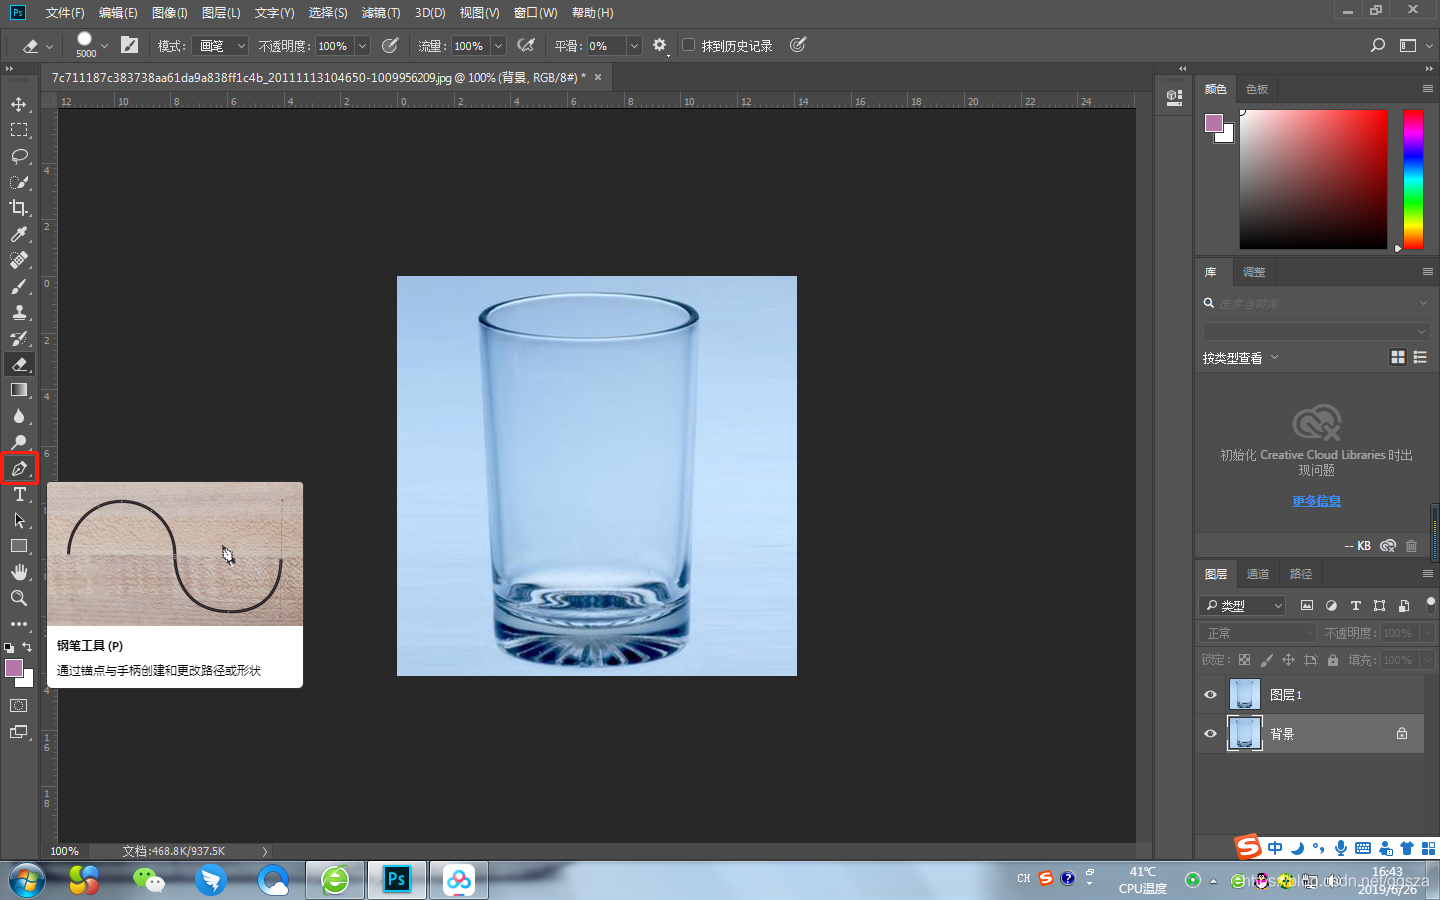This screenshot has width=1440, height=900.
Task: Select the Rectangular Marquee tool
Action: click(19, 130)
